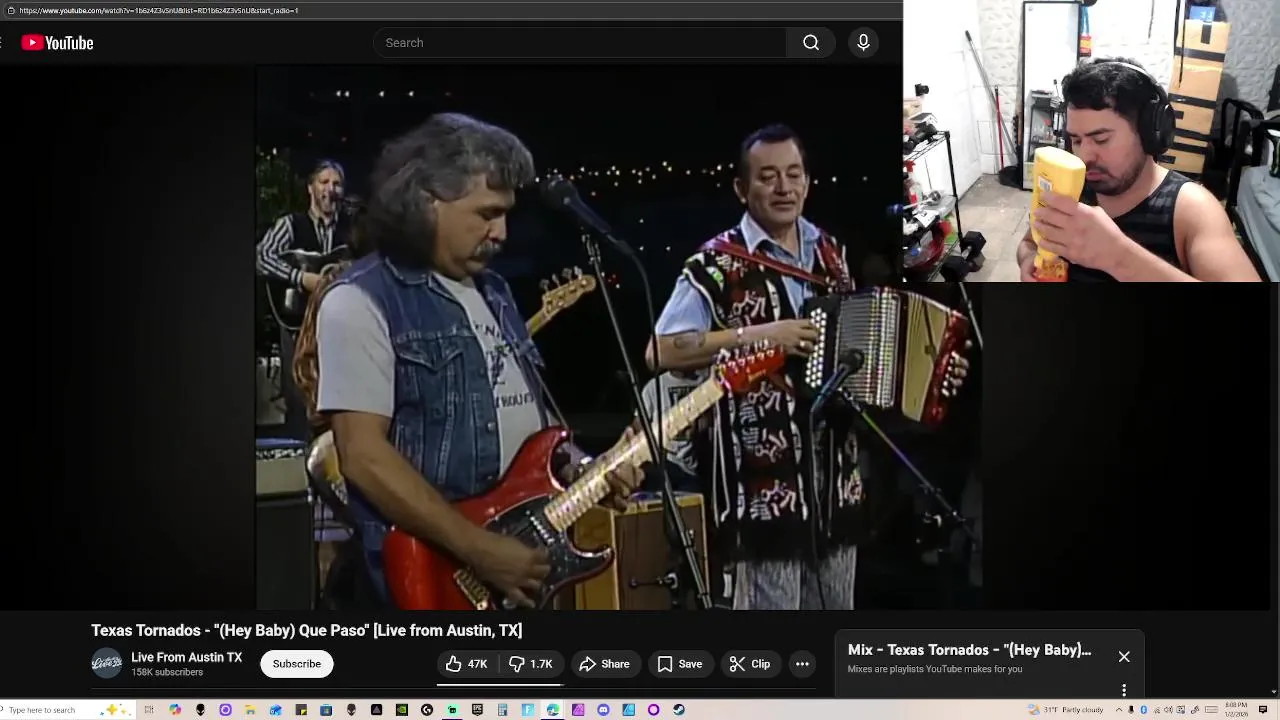Viewport: 1280px width, 720px height.
Task: Click the 158K subscribers text
Action: coord(167,673)
